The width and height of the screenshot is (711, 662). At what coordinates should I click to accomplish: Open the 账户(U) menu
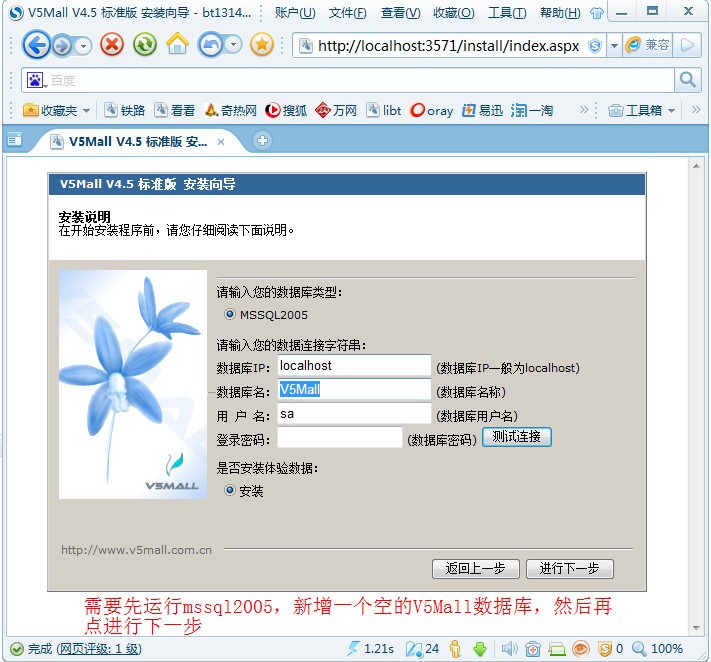coord(295,13)
